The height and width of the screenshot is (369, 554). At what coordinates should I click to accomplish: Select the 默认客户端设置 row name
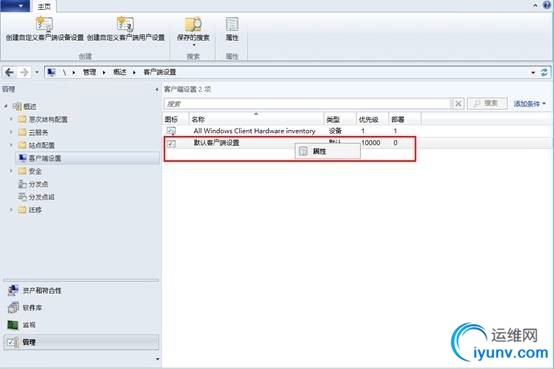pos(217,143)
